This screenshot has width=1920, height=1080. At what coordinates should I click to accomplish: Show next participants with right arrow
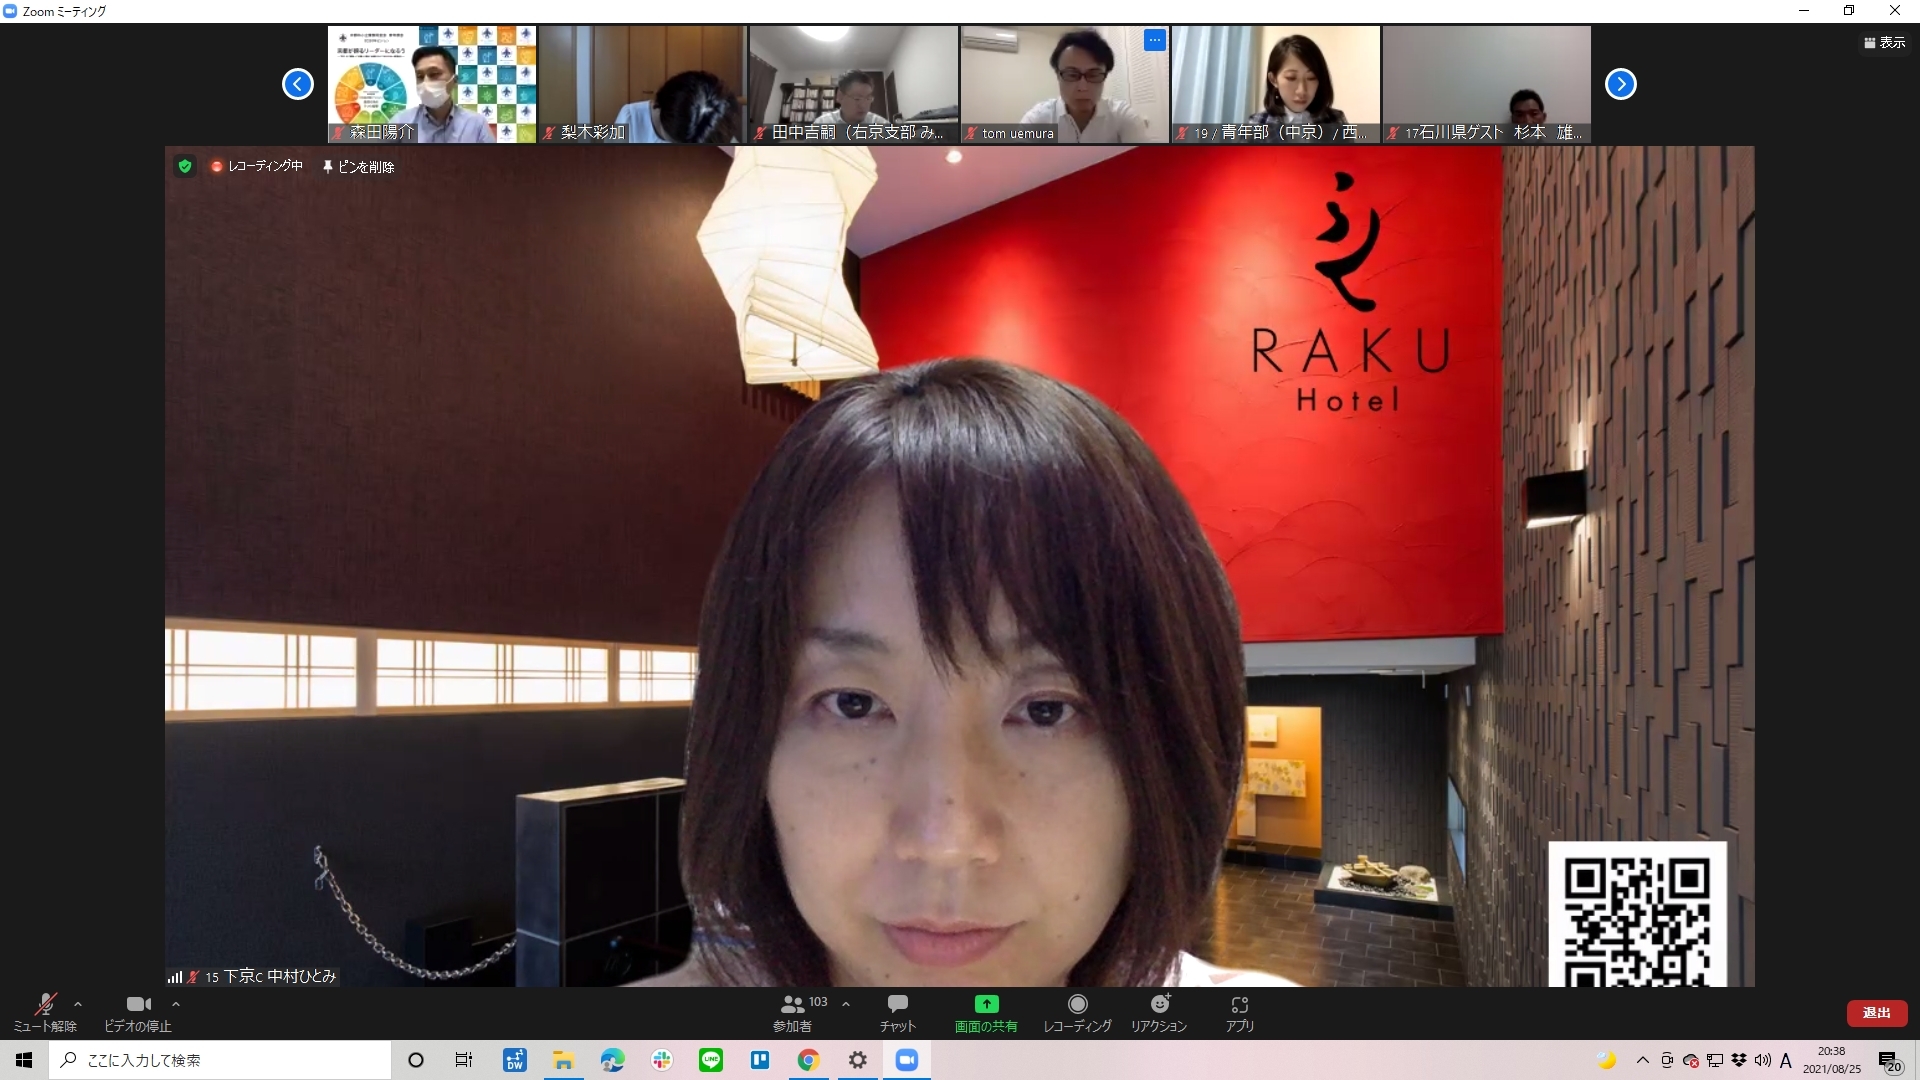(x=1621, y=84)
